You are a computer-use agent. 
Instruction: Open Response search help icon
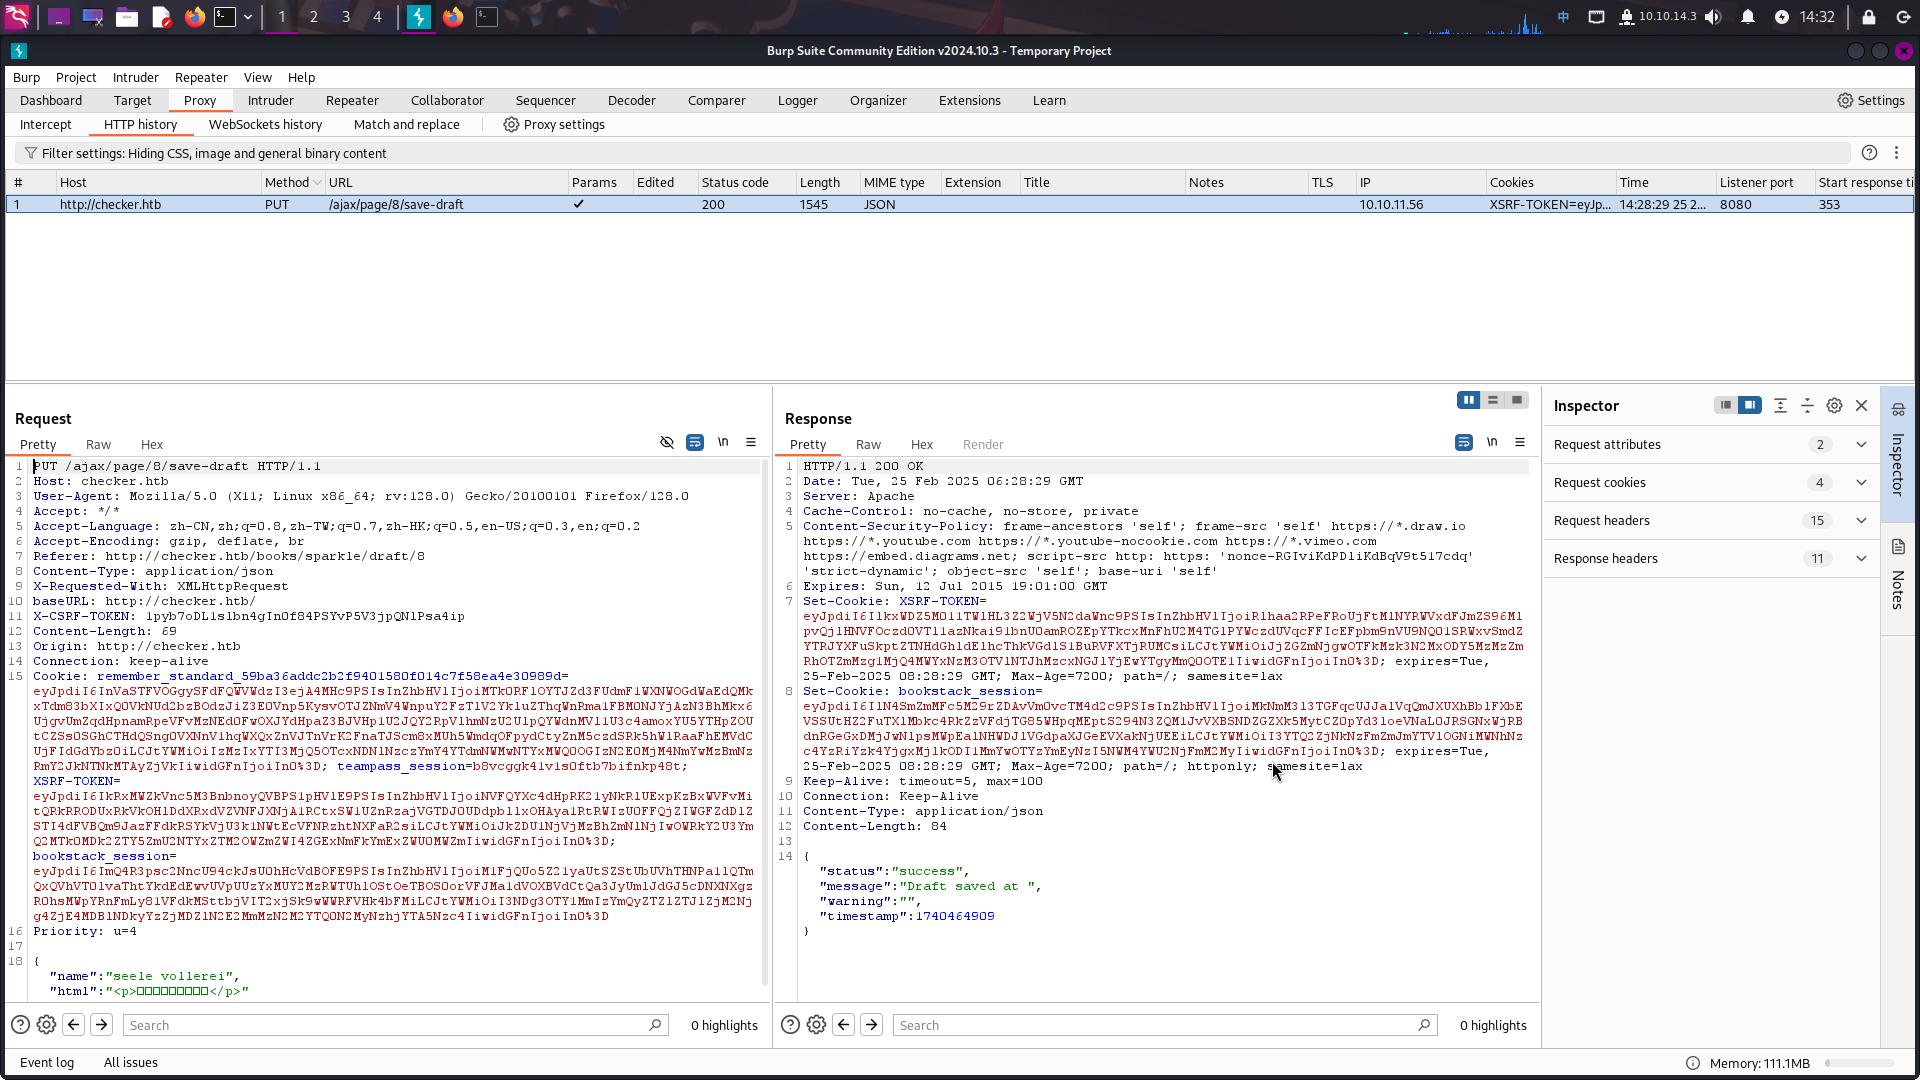coord(790,1024)
